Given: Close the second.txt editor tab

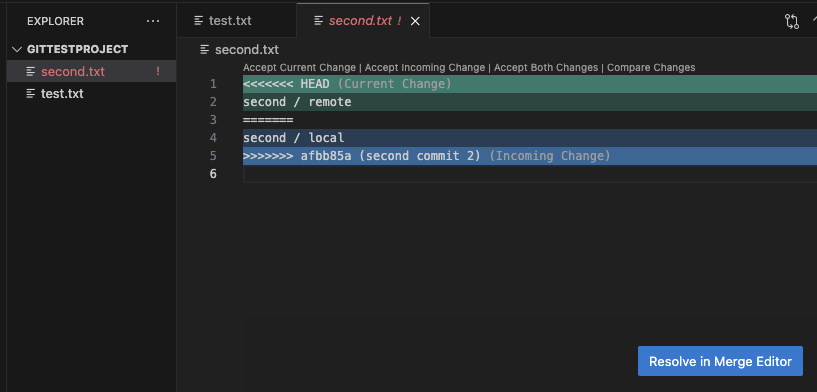Looking at the screenshot, I should (415, 21).
